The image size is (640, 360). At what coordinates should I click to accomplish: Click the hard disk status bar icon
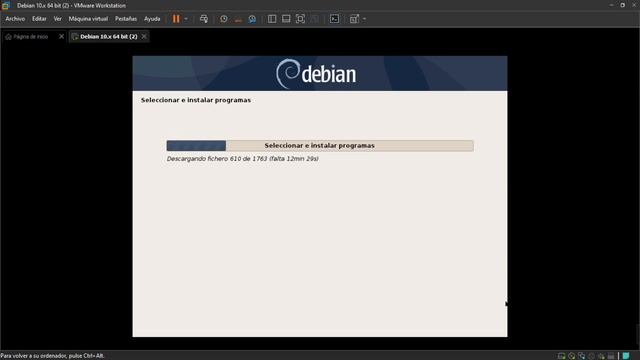[x=562, y=356]
